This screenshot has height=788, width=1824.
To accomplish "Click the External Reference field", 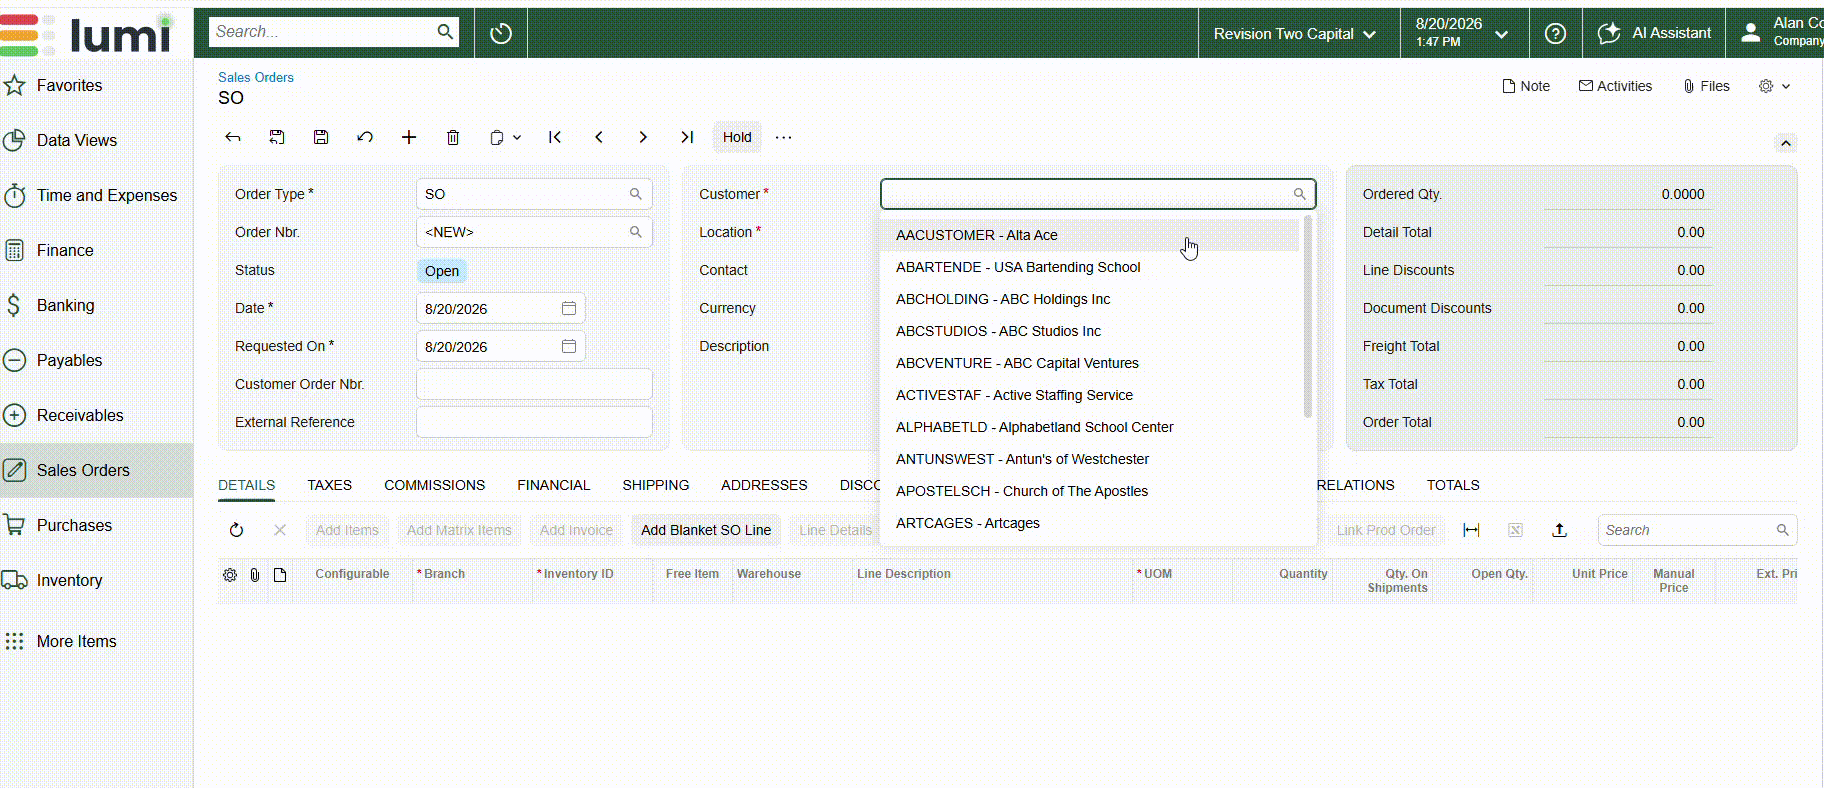I will pos(534,422).
